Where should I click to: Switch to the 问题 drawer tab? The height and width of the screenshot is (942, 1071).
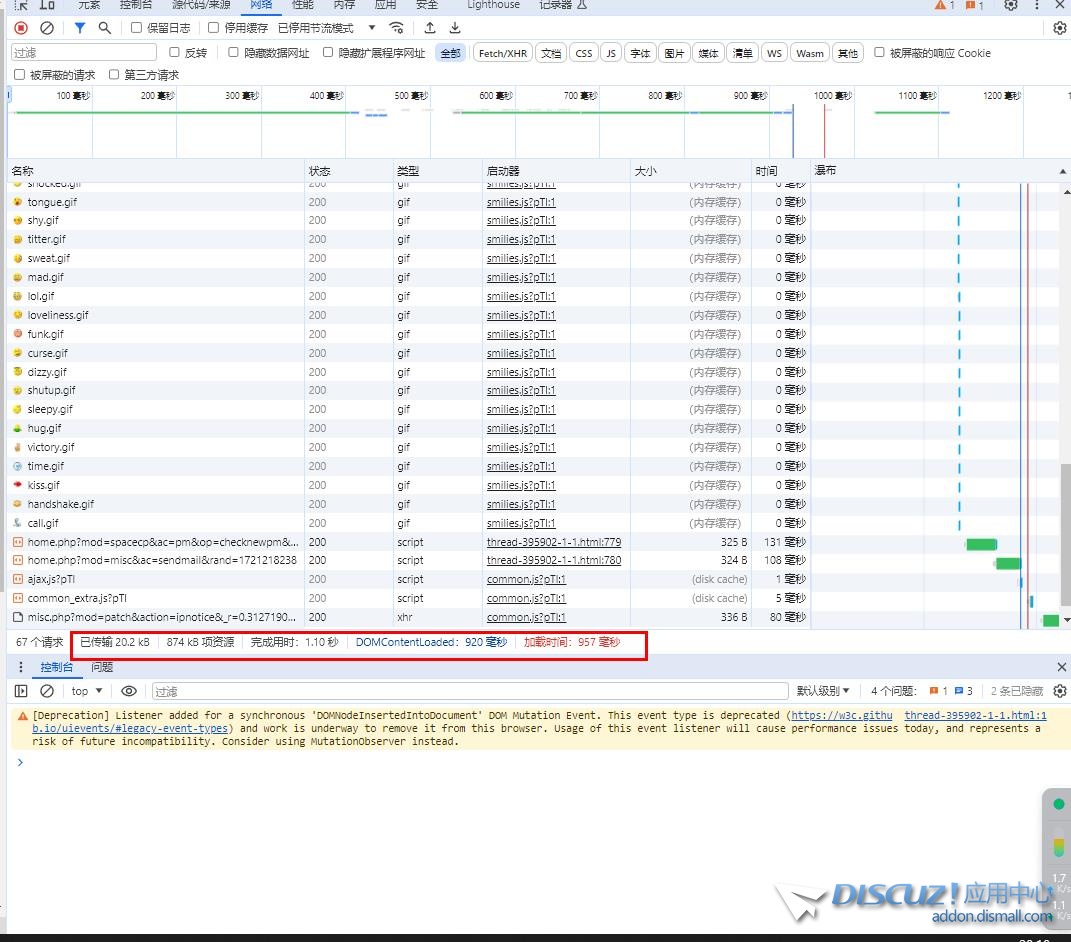(102, 667)
